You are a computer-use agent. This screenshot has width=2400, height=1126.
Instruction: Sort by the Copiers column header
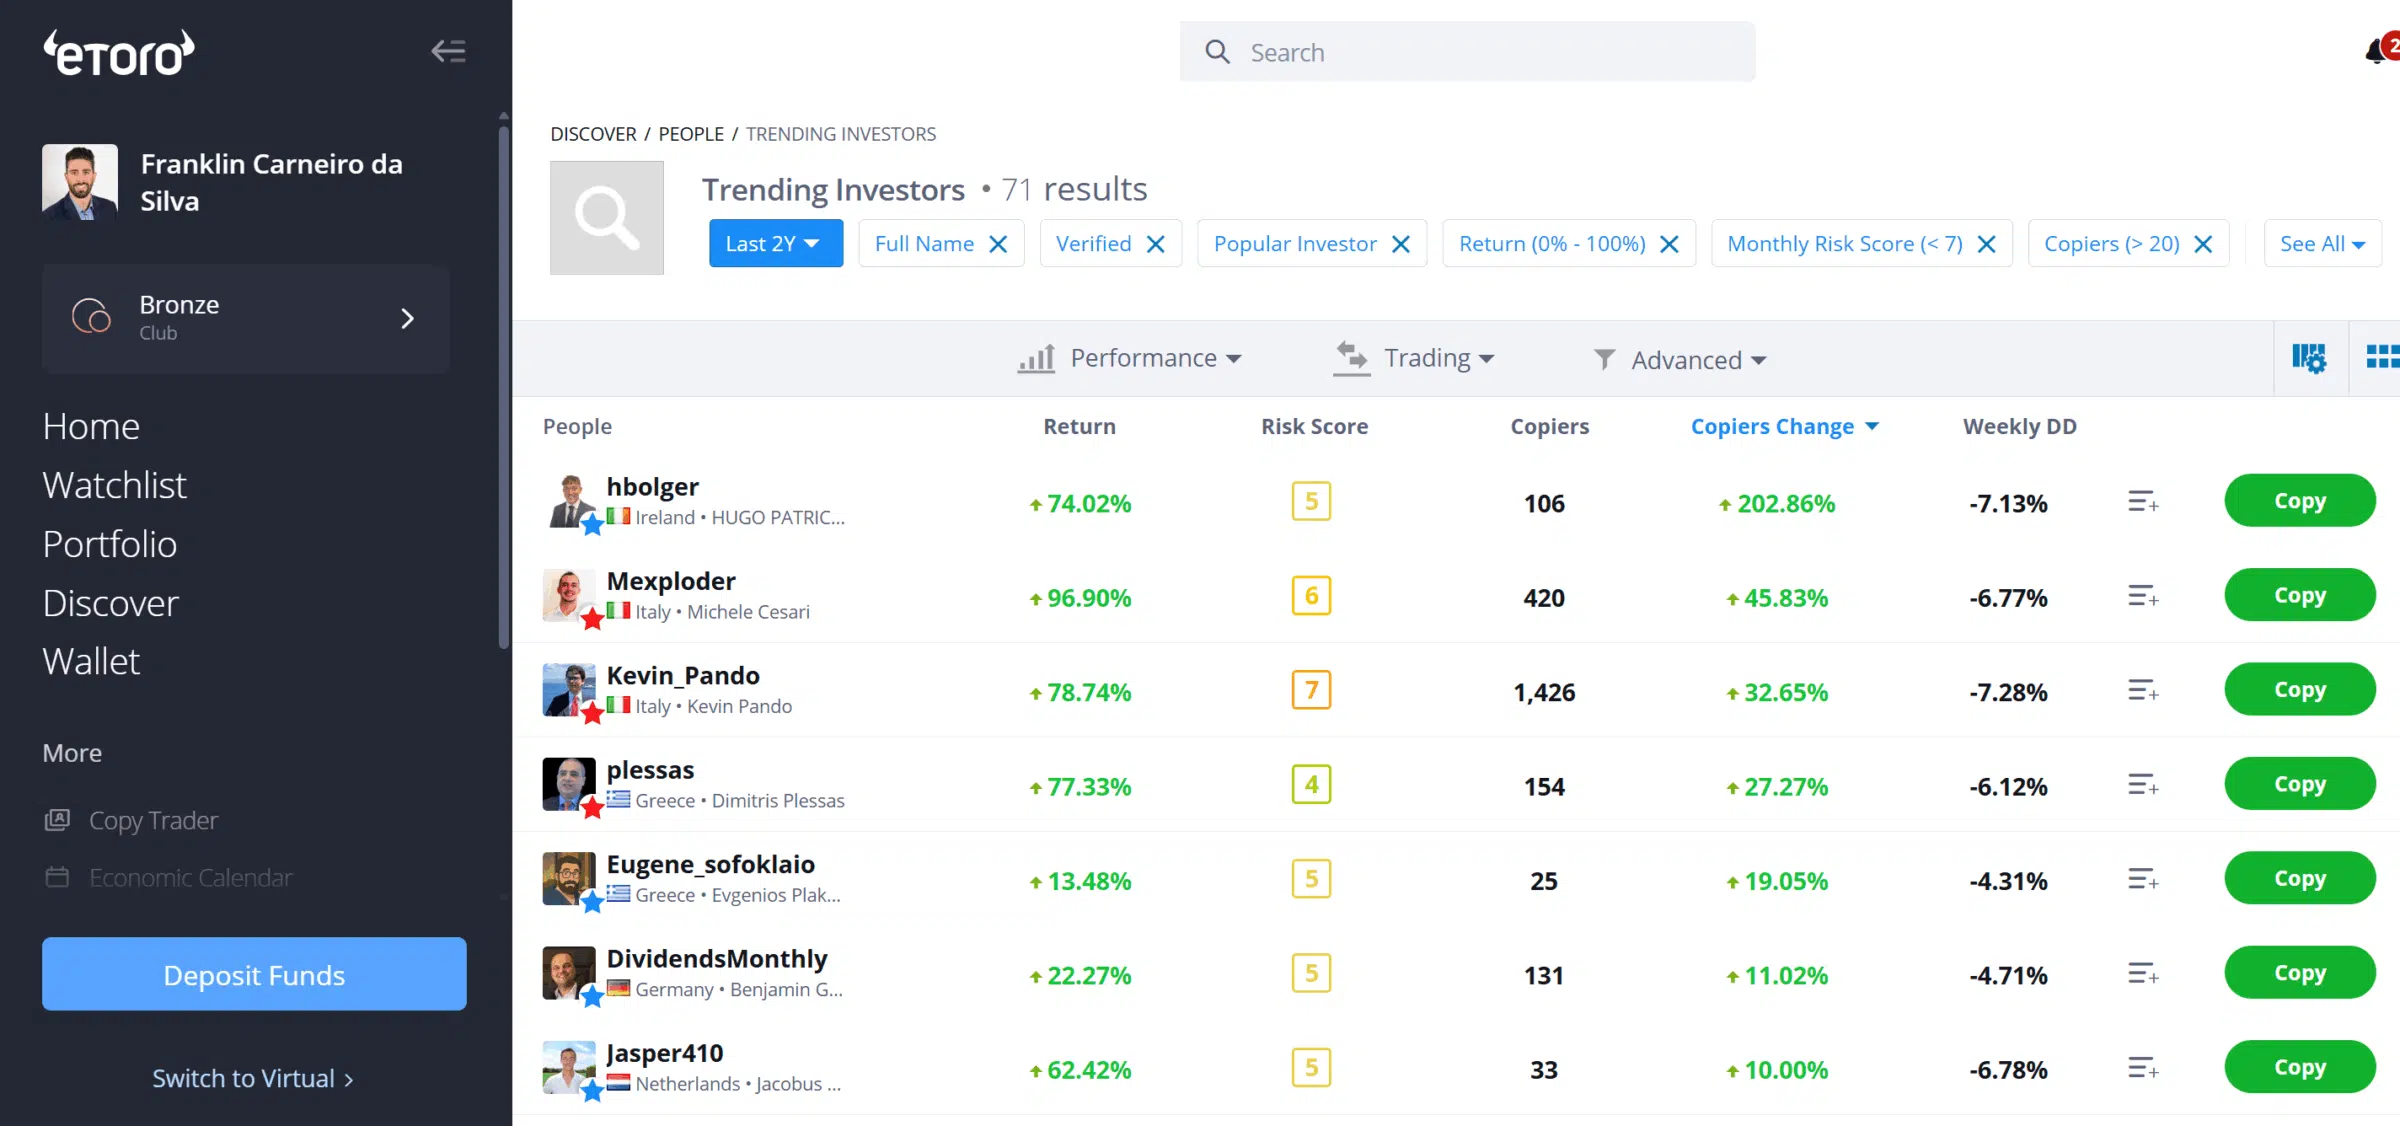pos(1549,427)
